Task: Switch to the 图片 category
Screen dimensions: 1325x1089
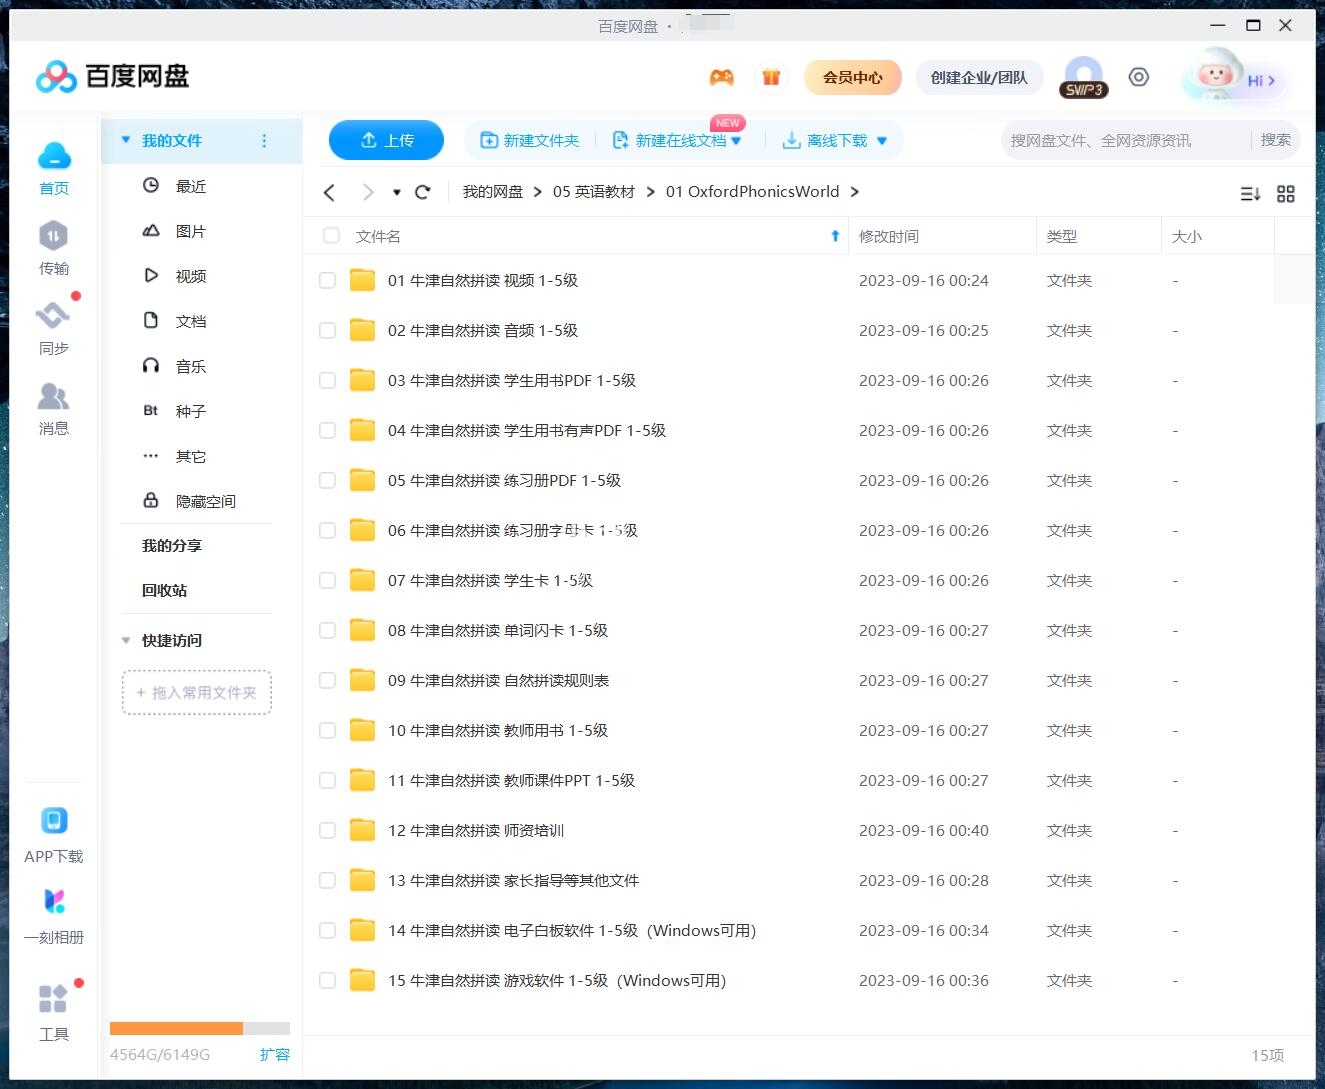Action: click(191, 230)
